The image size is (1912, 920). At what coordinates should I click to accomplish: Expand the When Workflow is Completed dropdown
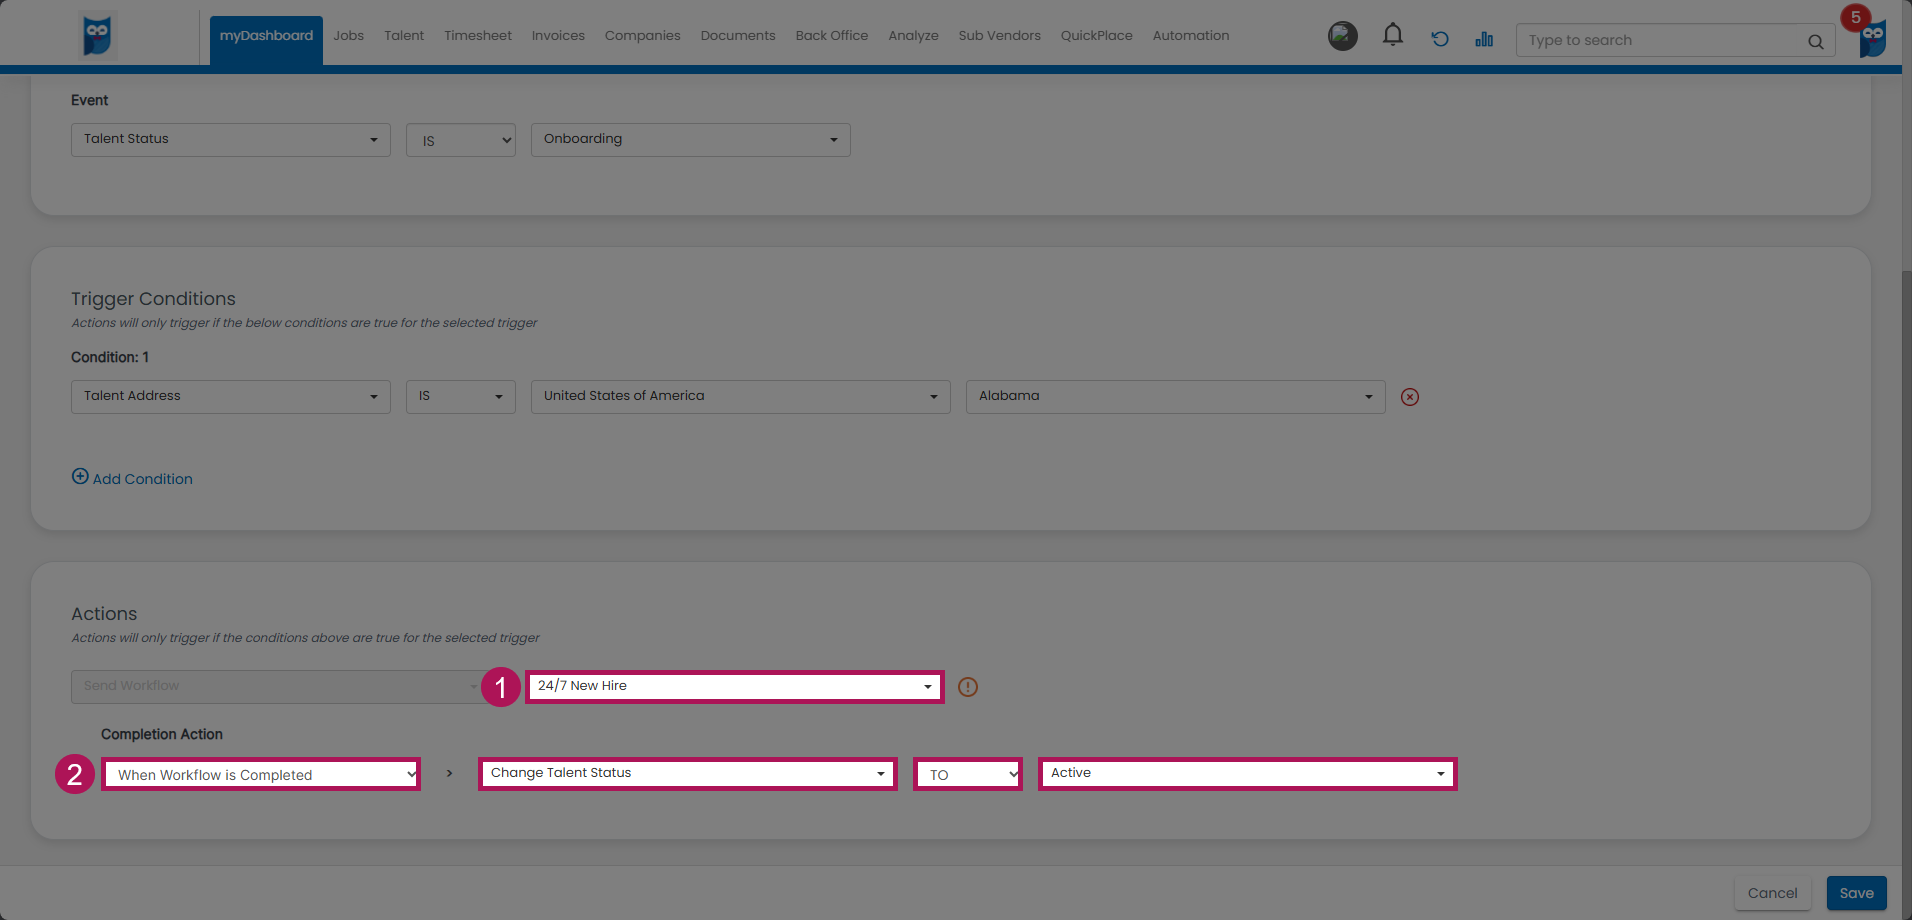(x=261, y=774)
